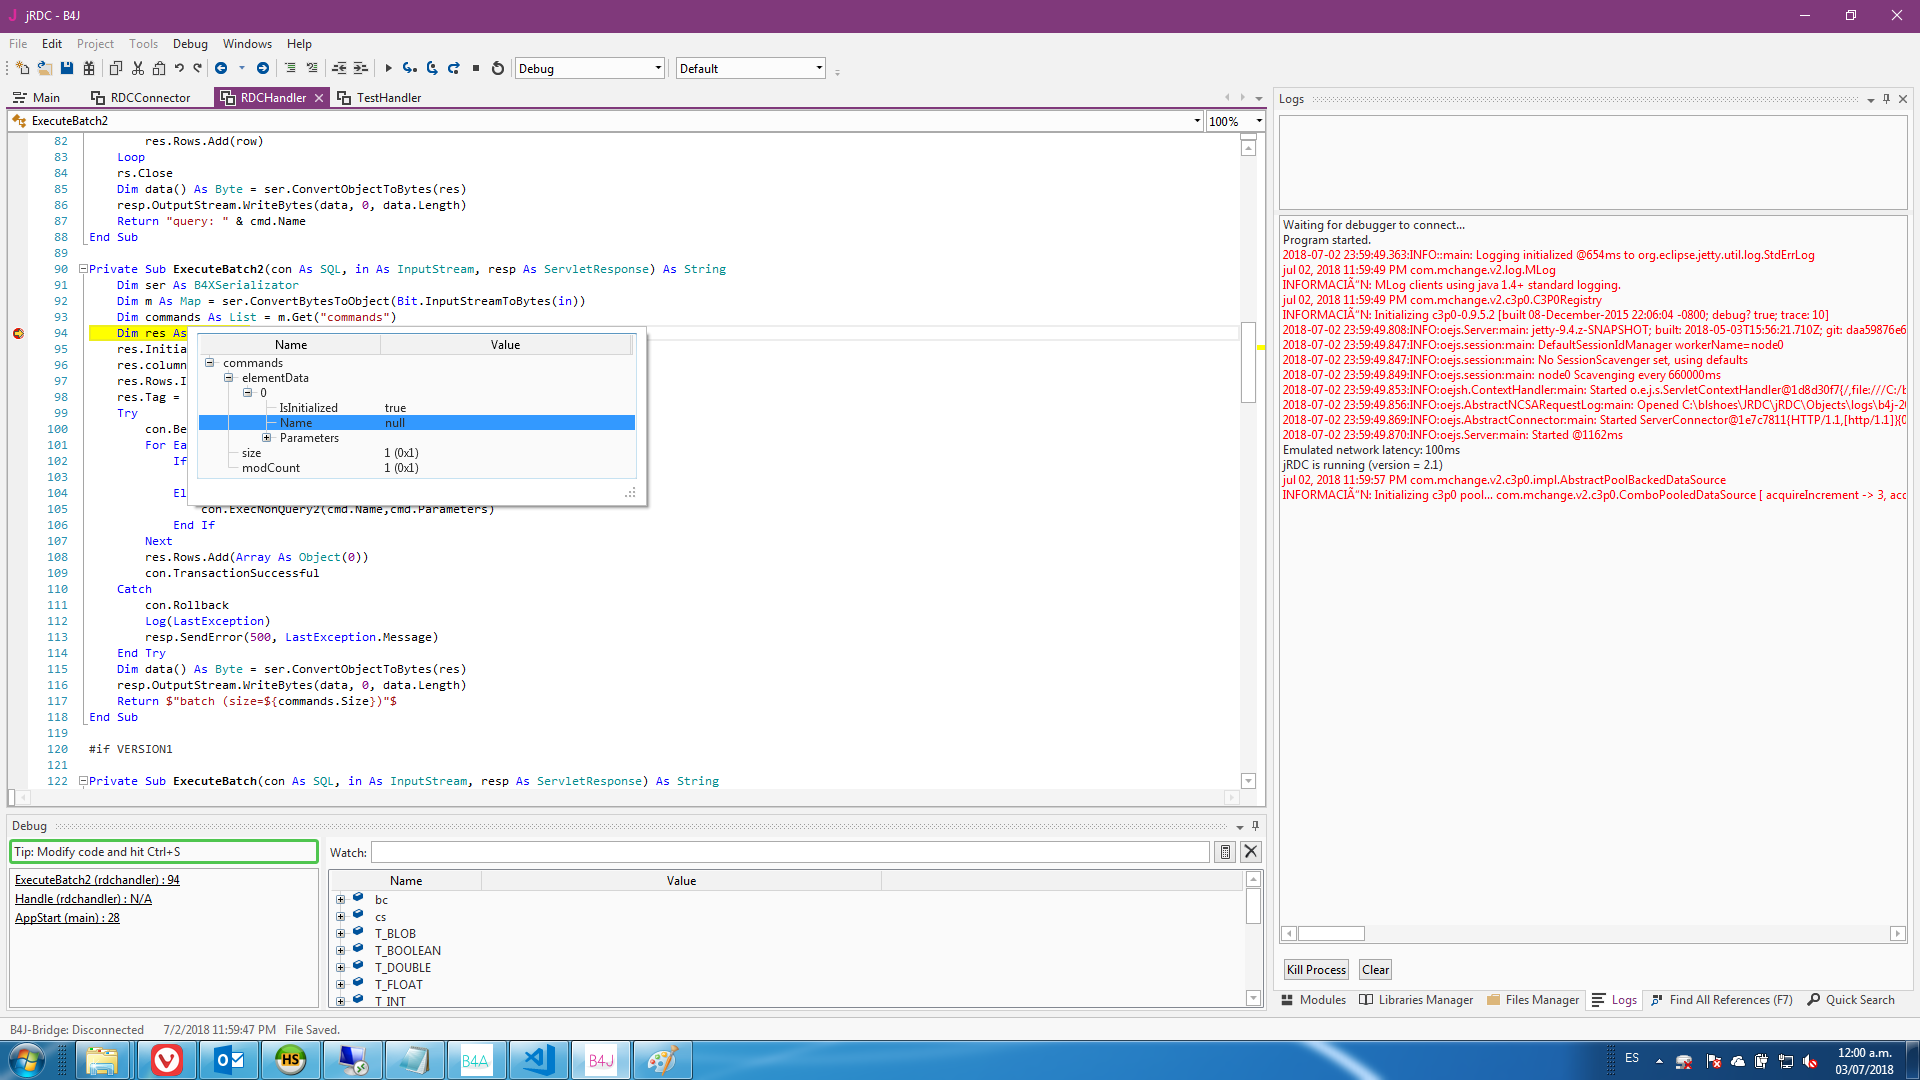This screenshot has height=1080, width=1920.
Task: Toggle breakpoint marker on line 94
Action: point(18,333)
